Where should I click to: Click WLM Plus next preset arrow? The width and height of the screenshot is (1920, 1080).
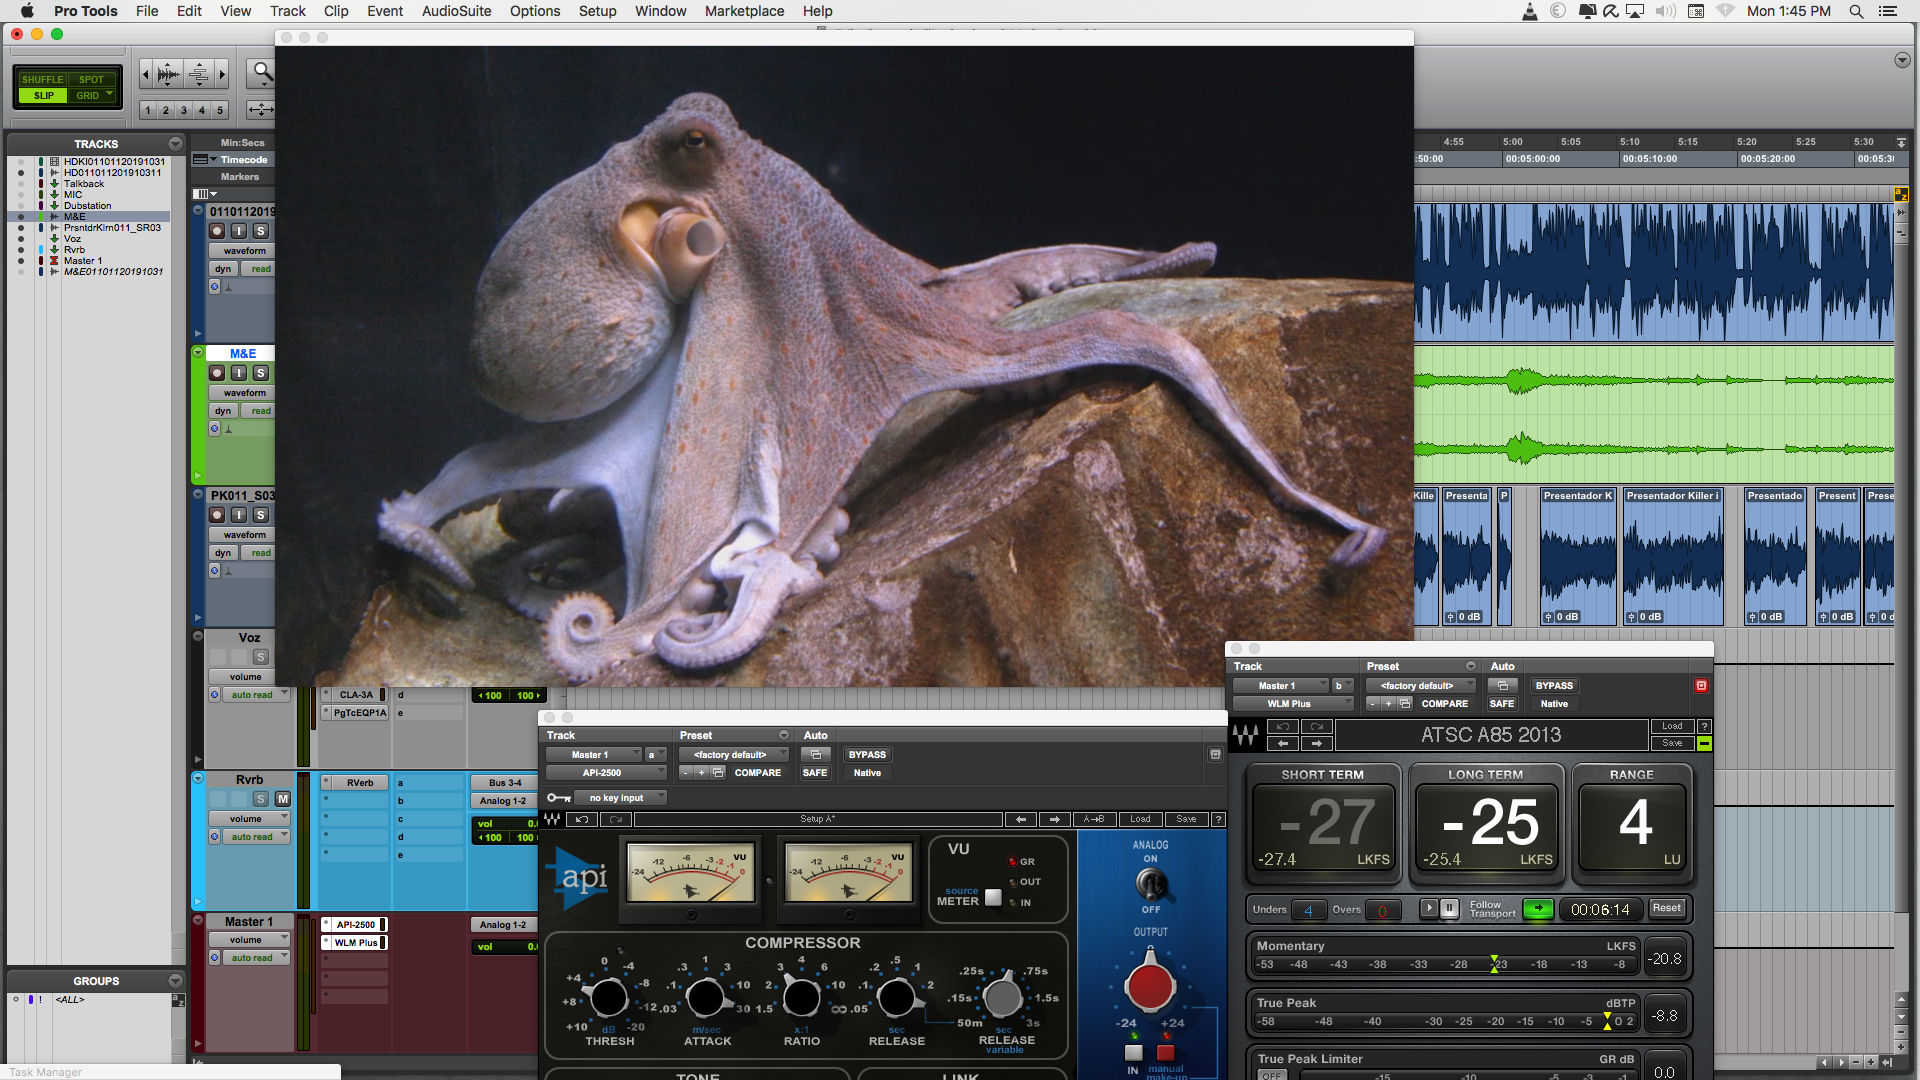click(1316, 744)
